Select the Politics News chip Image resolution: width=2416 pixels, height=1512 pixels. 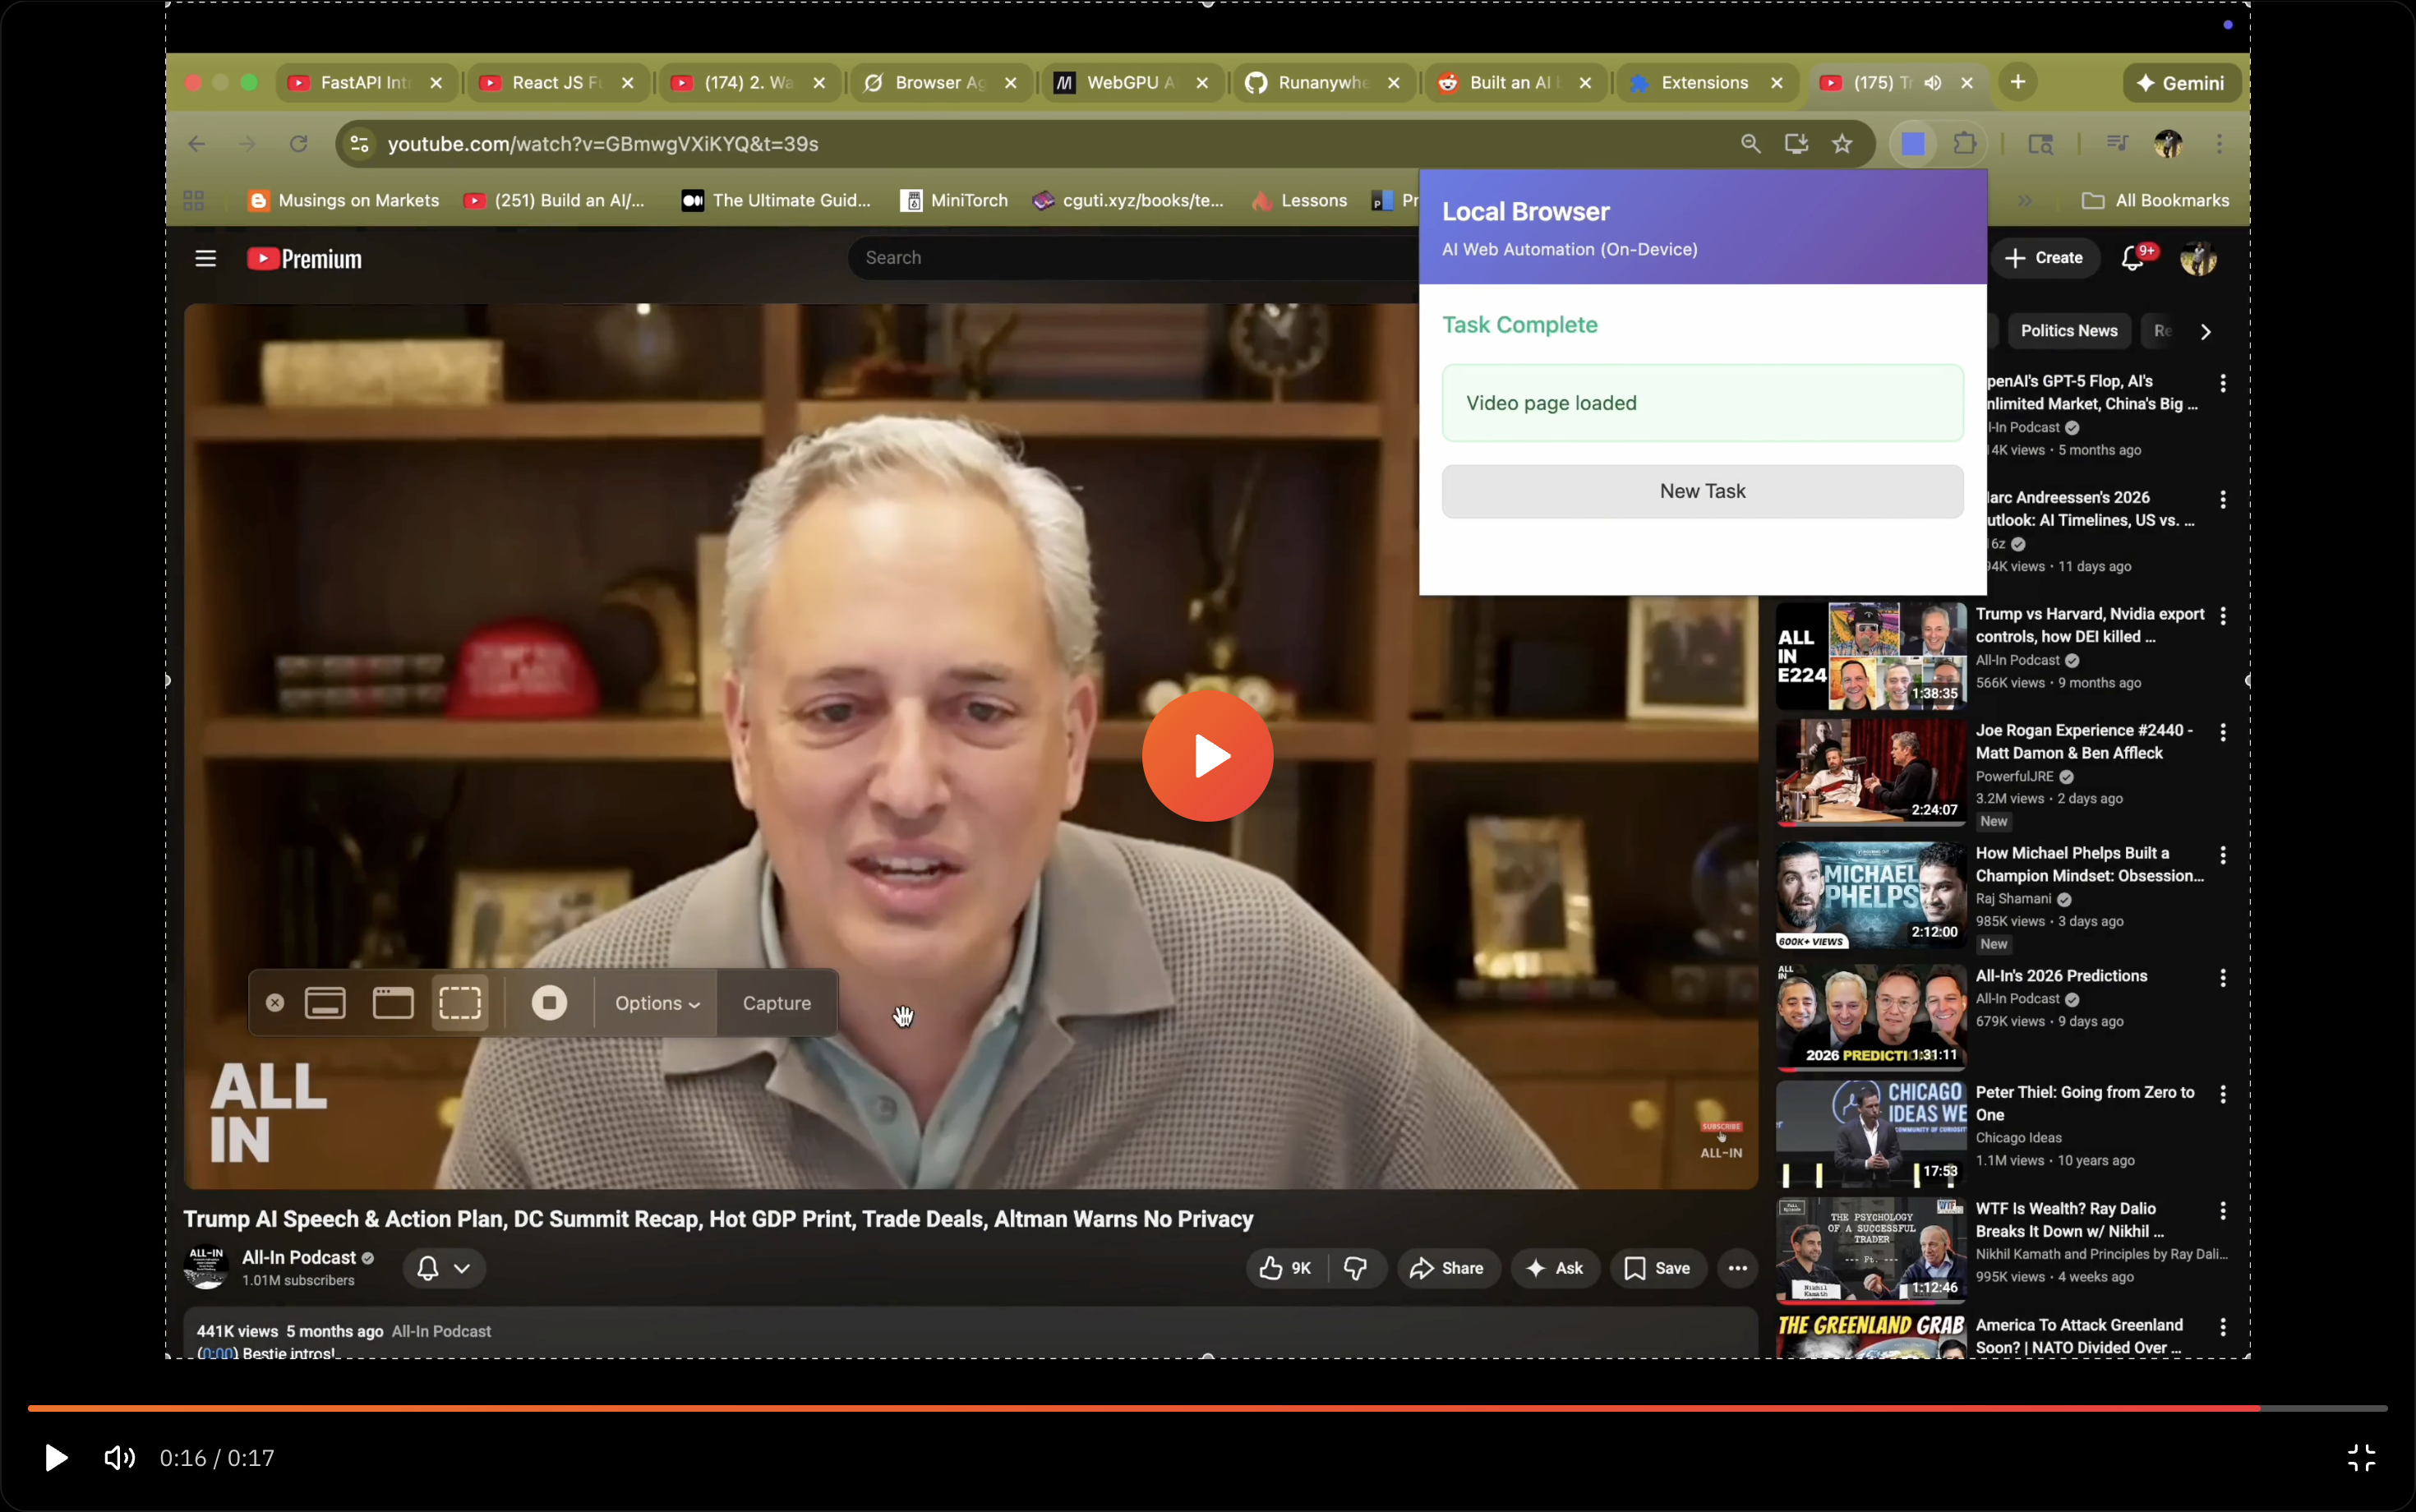click(x=2068, y=331)
